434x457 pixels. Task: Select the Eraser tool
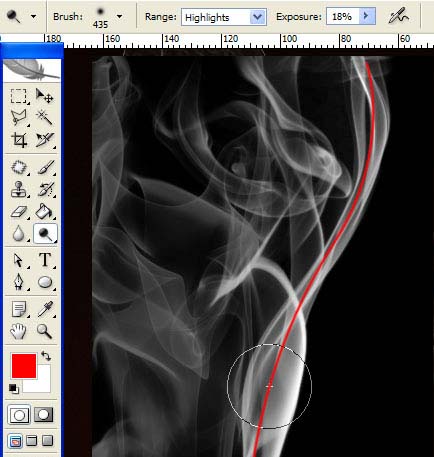[19, 211]
